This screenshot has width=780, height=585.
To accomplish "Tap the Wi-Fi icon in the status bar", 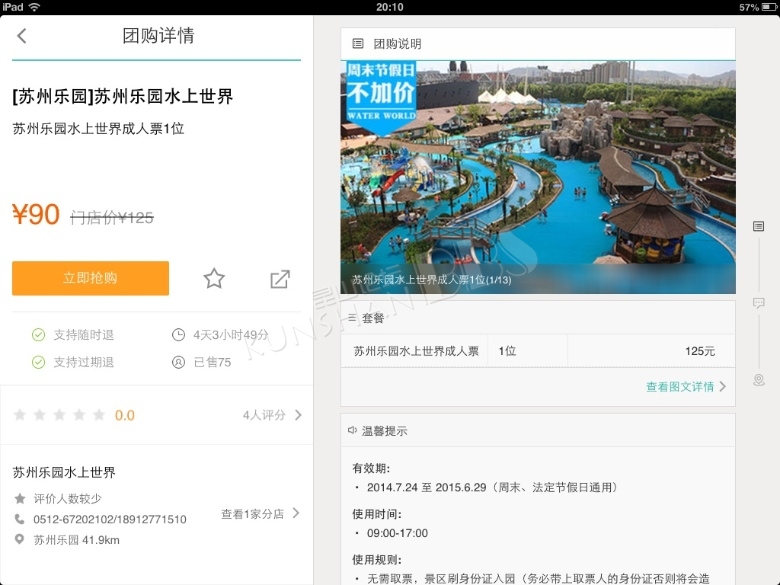I will tap(34, 7).
